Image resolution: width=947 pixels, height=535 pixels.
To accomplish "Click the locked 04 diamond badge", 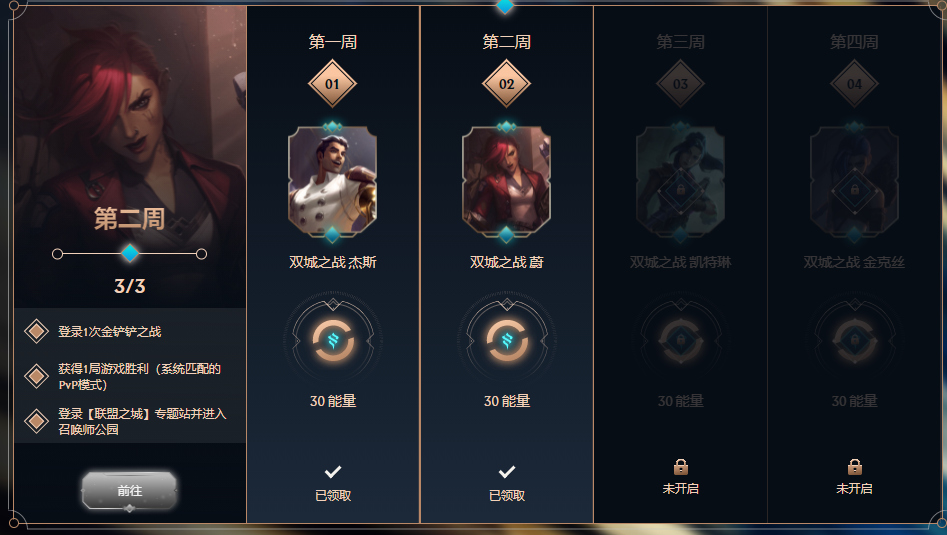I will pos(854,84).
